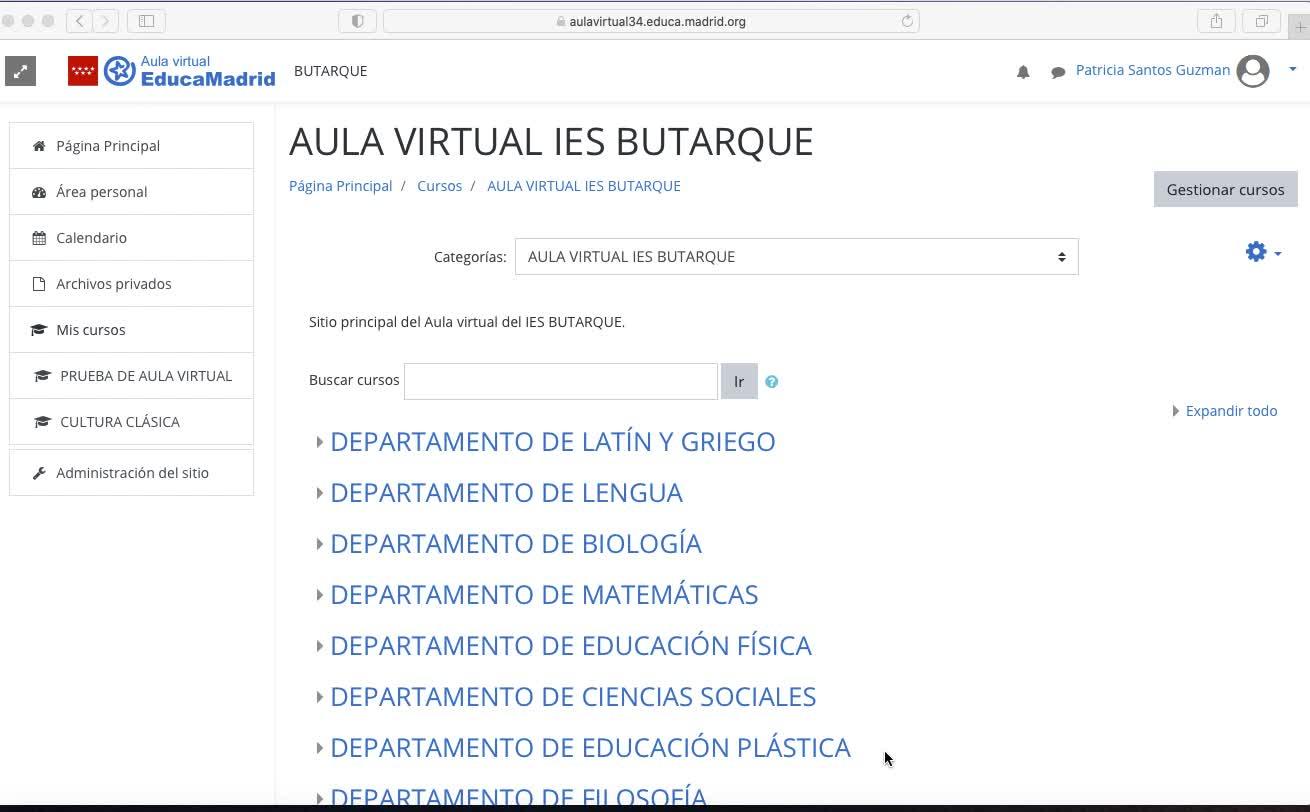Viewport: 1310px width, 812px height.
Task: Open Archivos privados in the sidebar
Action: [x=131, y=284]
